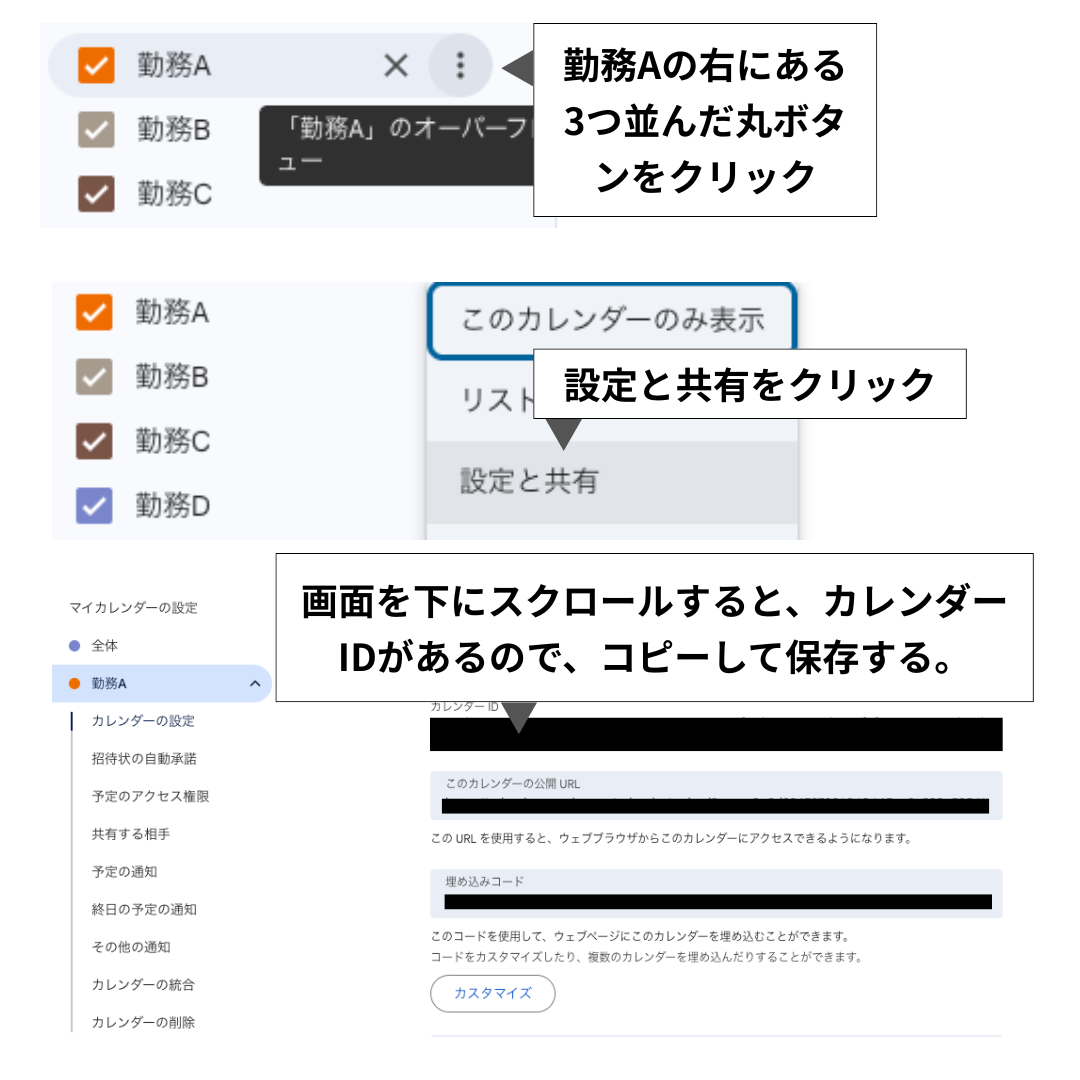This screenshot has height=1080, width=1080.
Task: Click the 埋め込みコード field
Action: tap(716, 893)
